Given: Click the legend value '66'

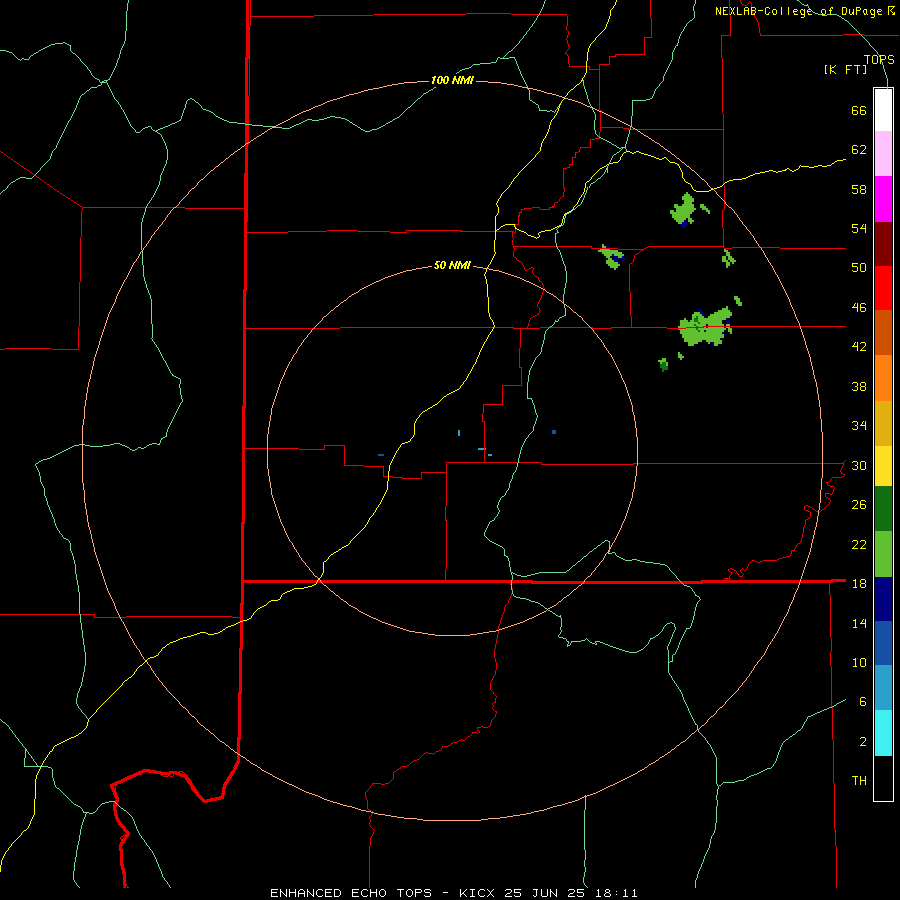Looking at the screenshot, I should [859, 110].
